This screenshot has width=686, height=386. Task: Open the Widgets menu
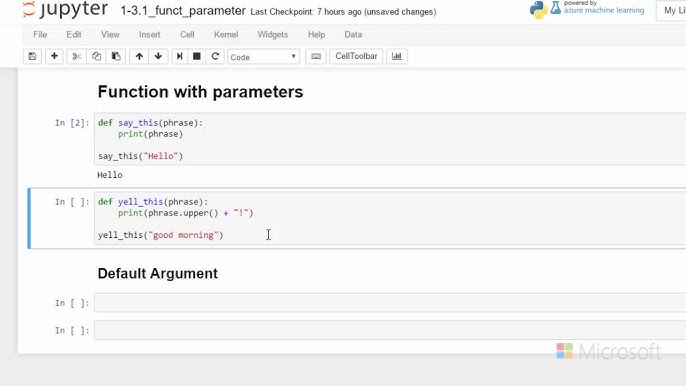pyautogui.click(x=273, y=35)
